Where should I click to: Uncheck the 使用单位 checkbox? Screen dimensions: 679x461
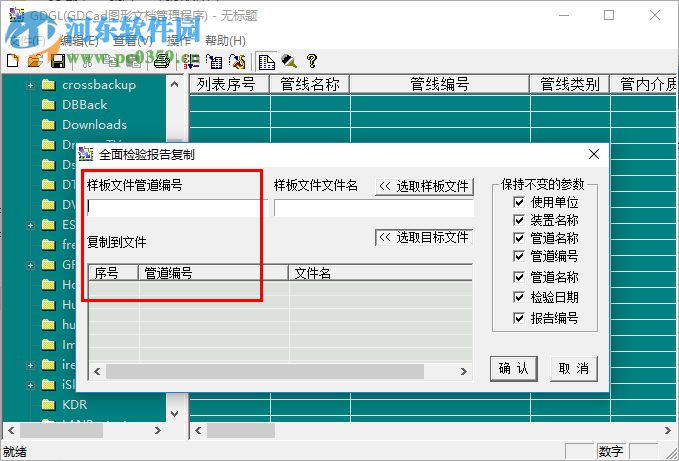point(518,202)
